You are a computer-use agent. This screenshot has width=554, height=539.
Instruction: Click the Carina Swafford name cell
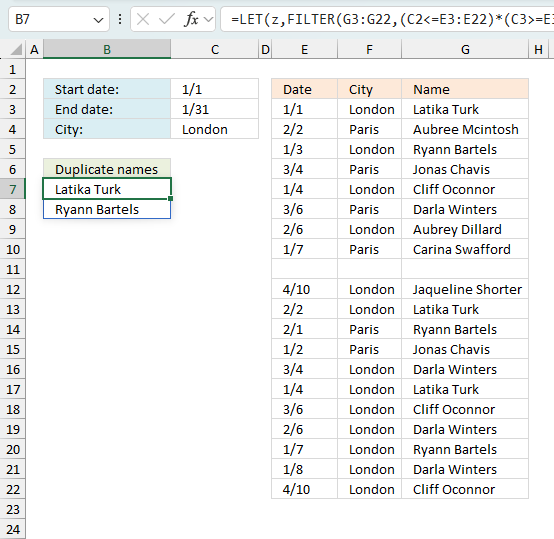click(x=465, y=249)
